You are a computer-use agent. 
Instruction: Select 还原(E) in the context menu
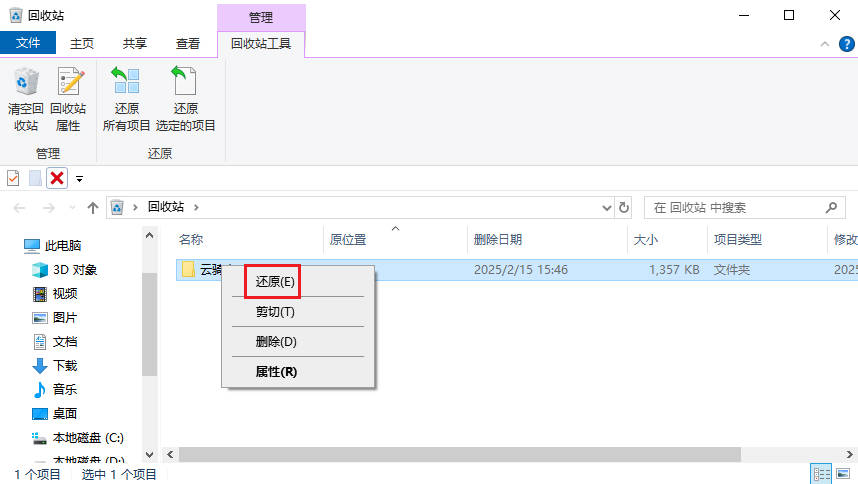point(274,282)
